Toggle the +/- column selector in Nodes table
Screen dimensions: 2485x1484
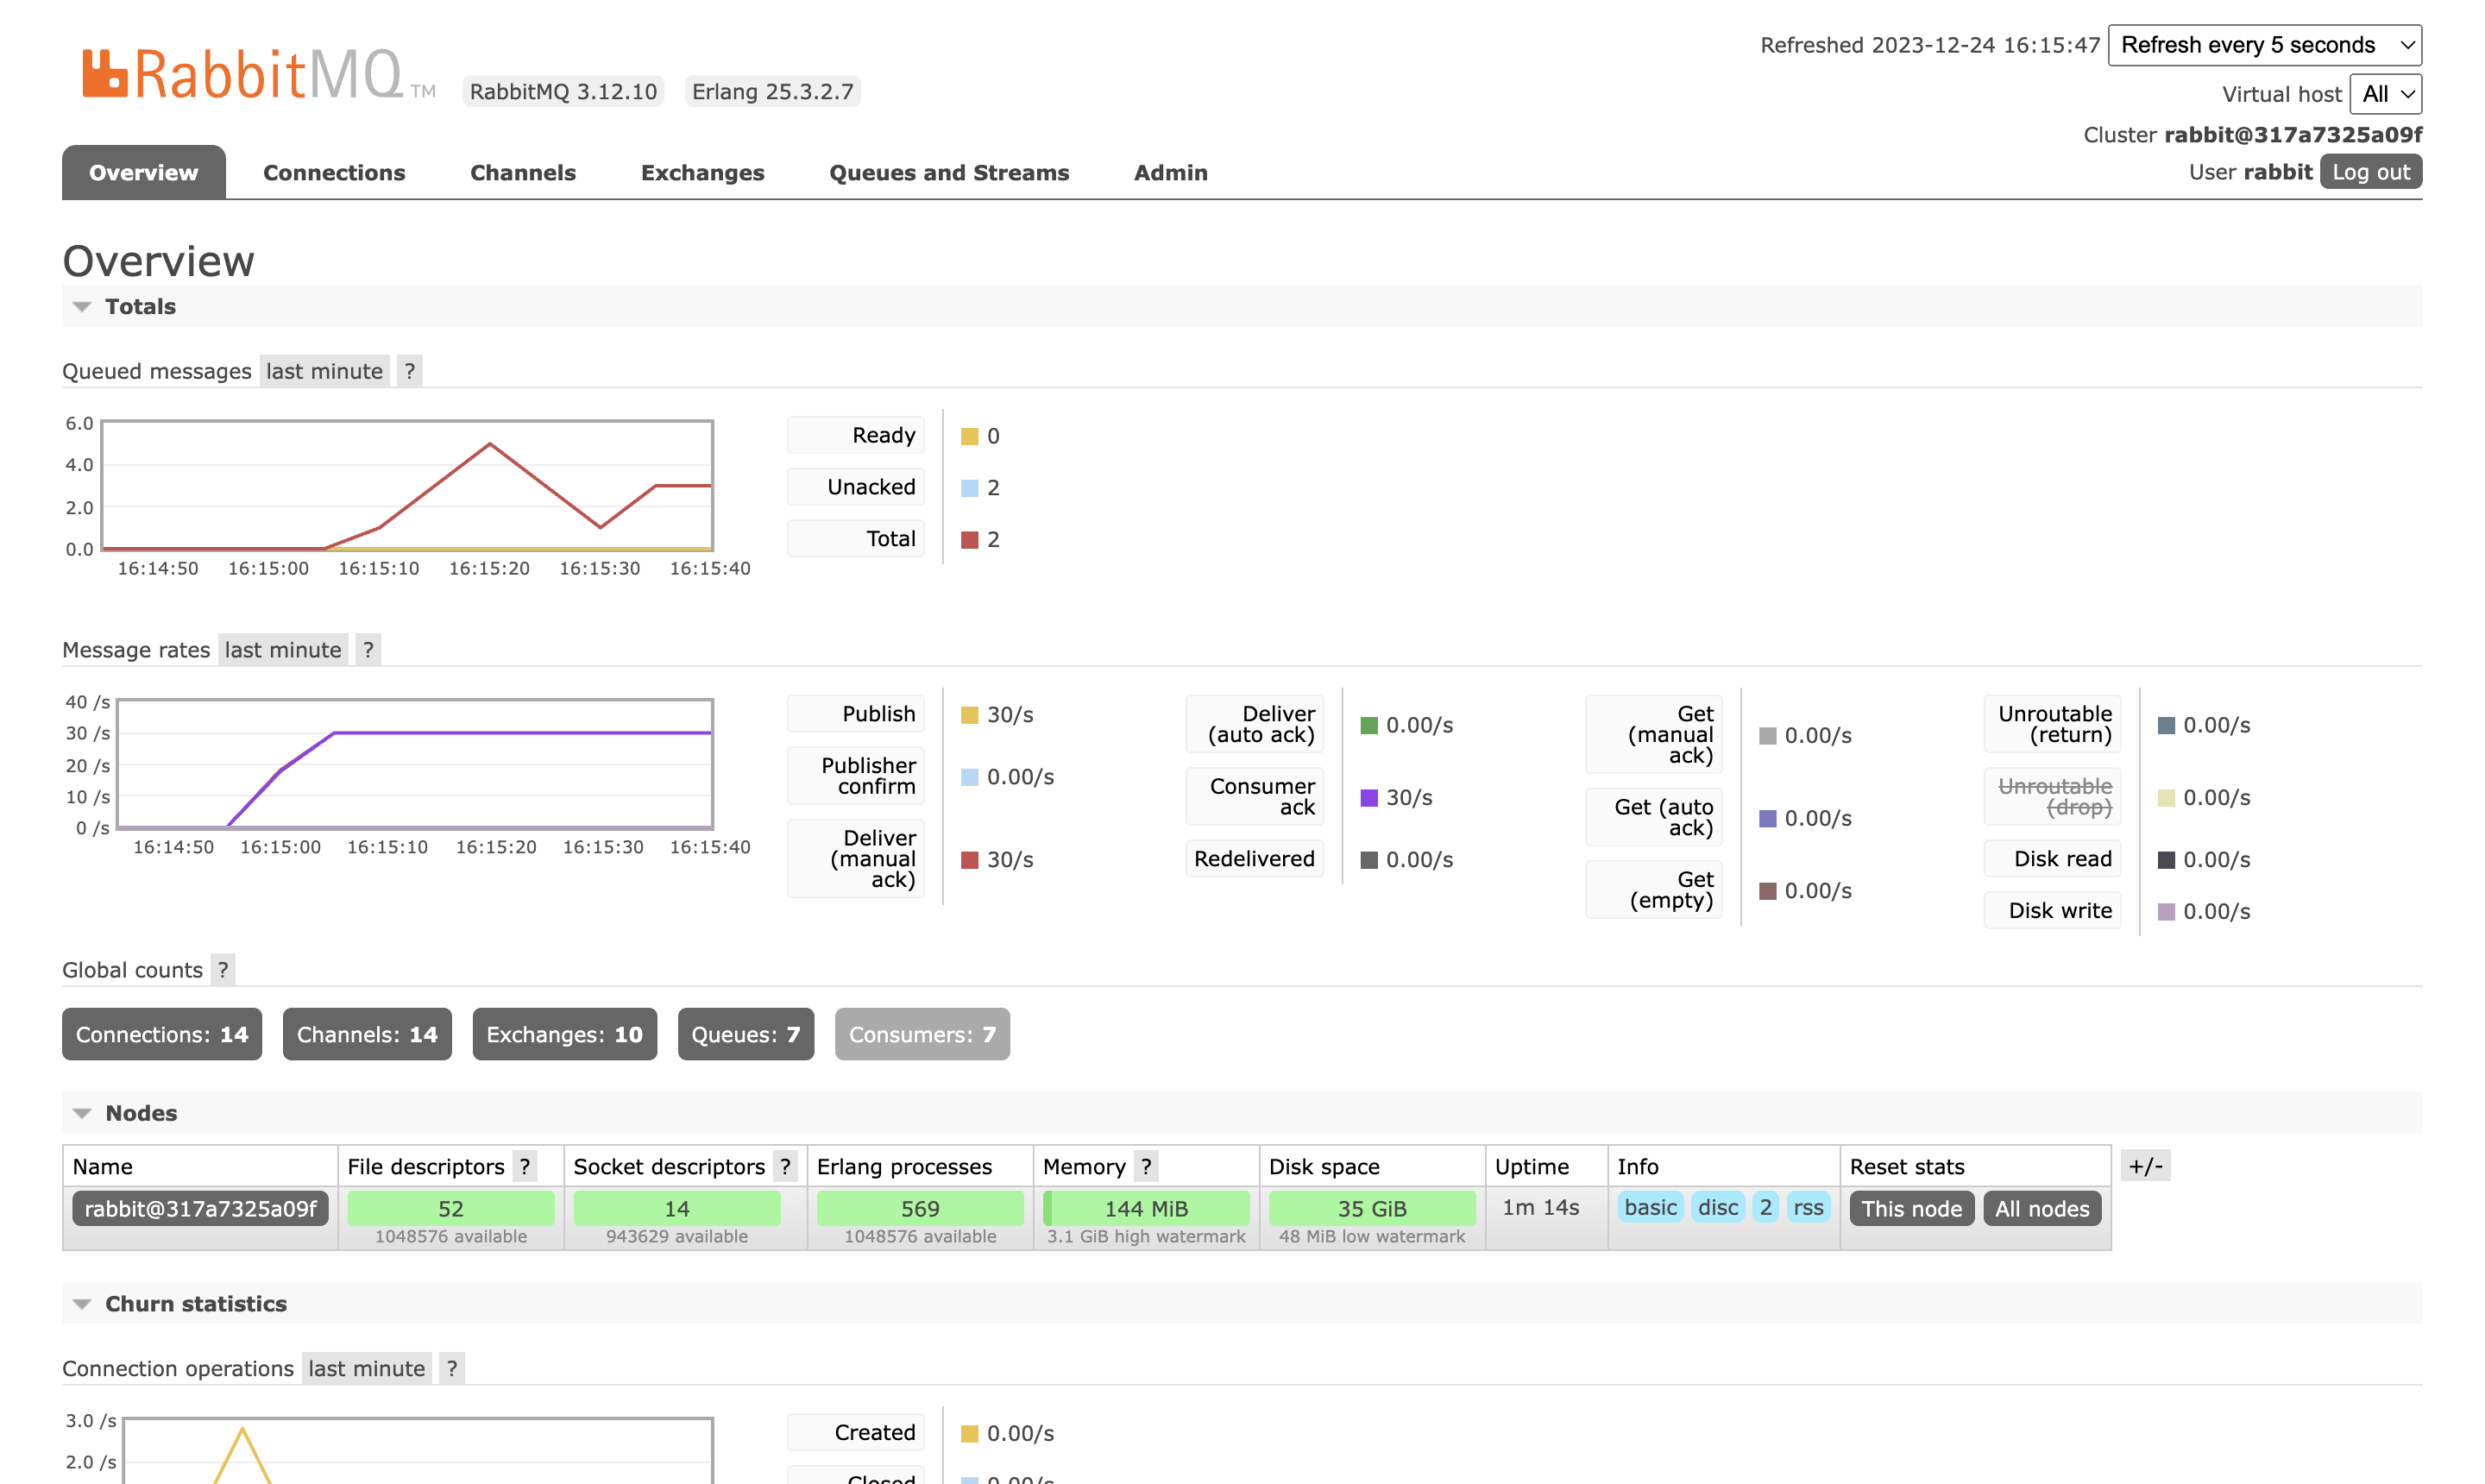pyautogui.click(x=2145, y=1165)
